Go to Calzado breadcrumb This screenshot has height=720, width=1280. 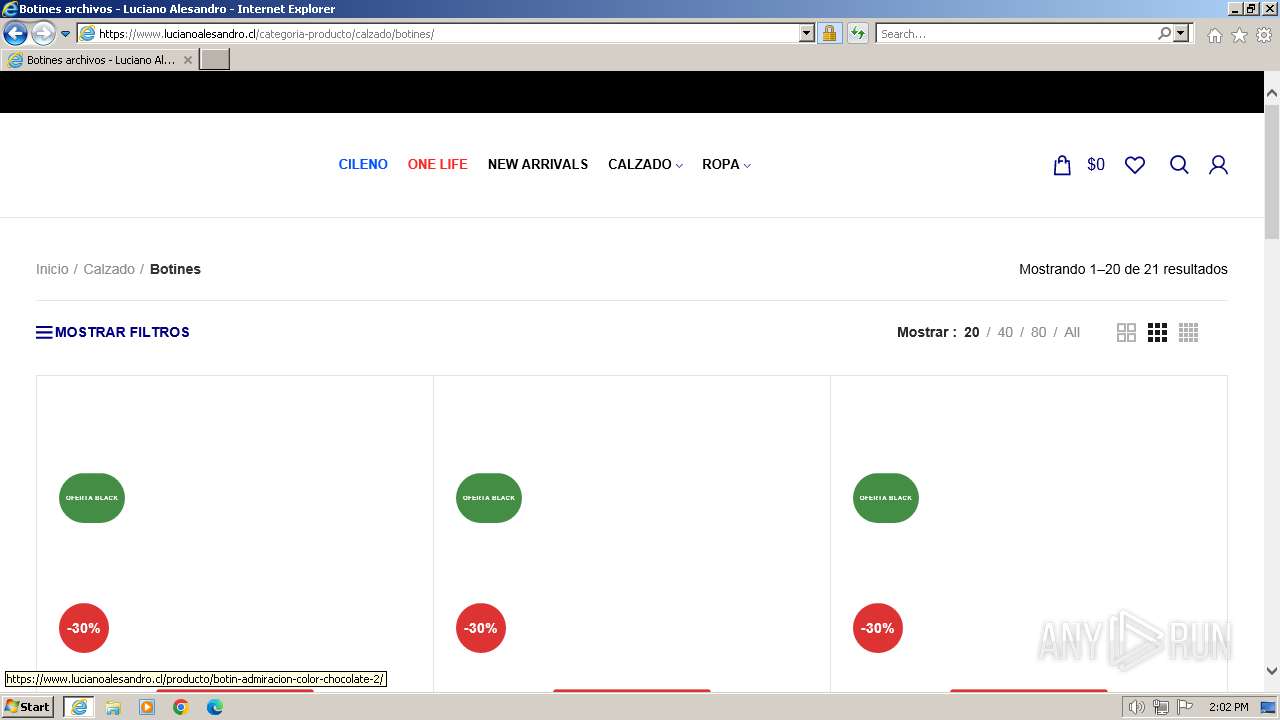109,269
